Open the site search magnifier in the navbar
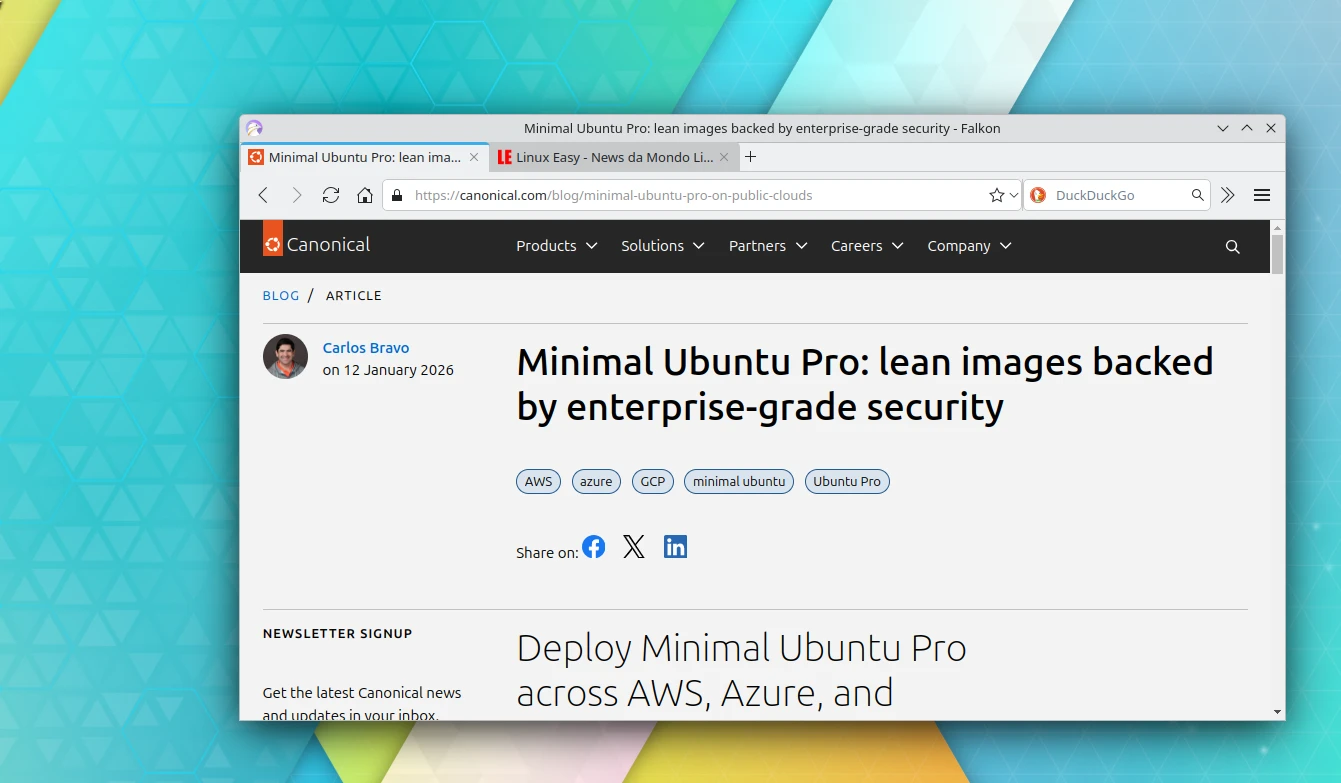This screenshot has width=1341, height=783. pyautogui.click(x=1232, y=246)
